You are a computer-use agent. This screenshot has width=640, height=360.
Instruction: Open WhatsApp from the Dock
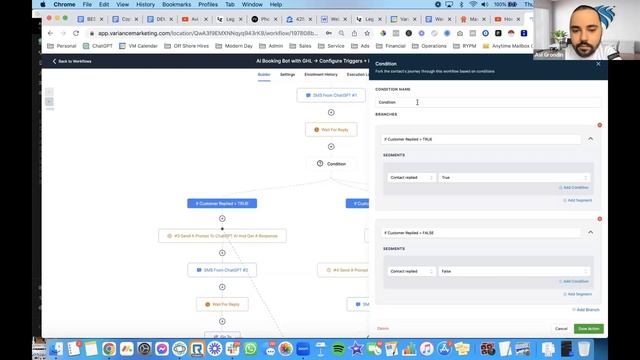[x=251, y=349]
